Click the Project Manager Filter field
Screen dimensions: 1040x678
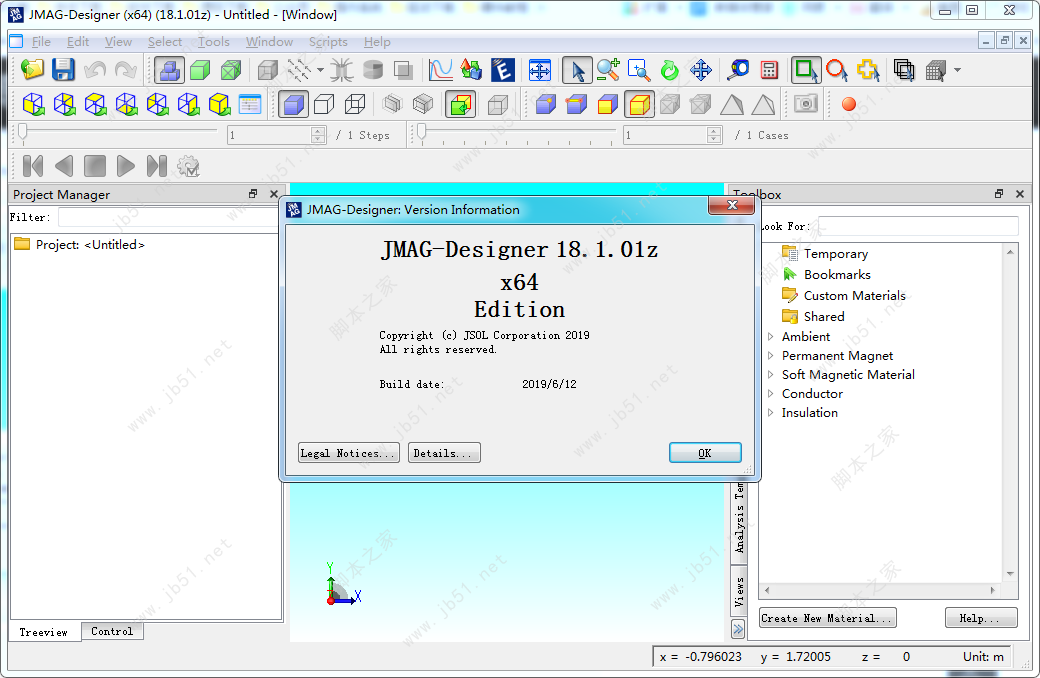(168, 217)
